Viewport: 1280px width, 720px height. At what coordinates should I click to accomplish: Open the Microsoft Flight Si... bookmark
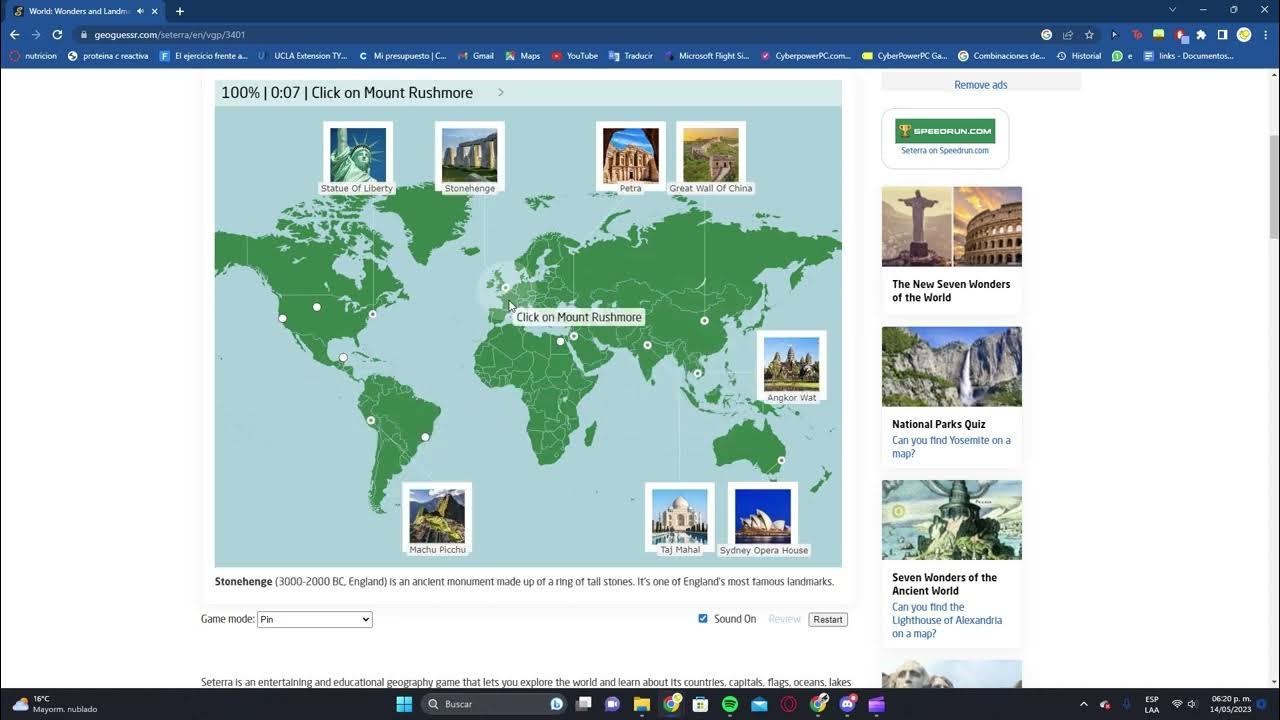[707, 56]
